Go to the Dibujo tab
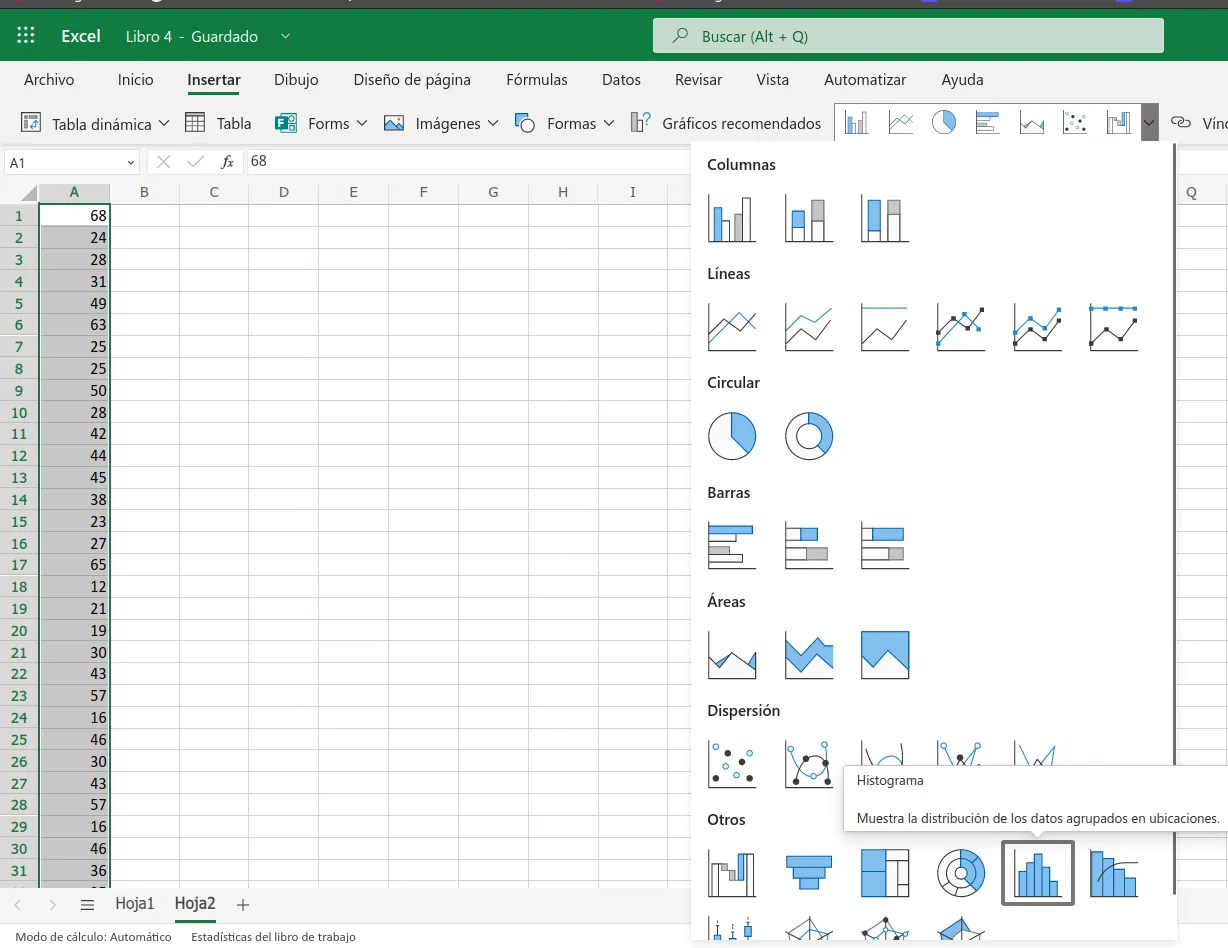The height and width of the screenshot is (948, 1228). 296,80
